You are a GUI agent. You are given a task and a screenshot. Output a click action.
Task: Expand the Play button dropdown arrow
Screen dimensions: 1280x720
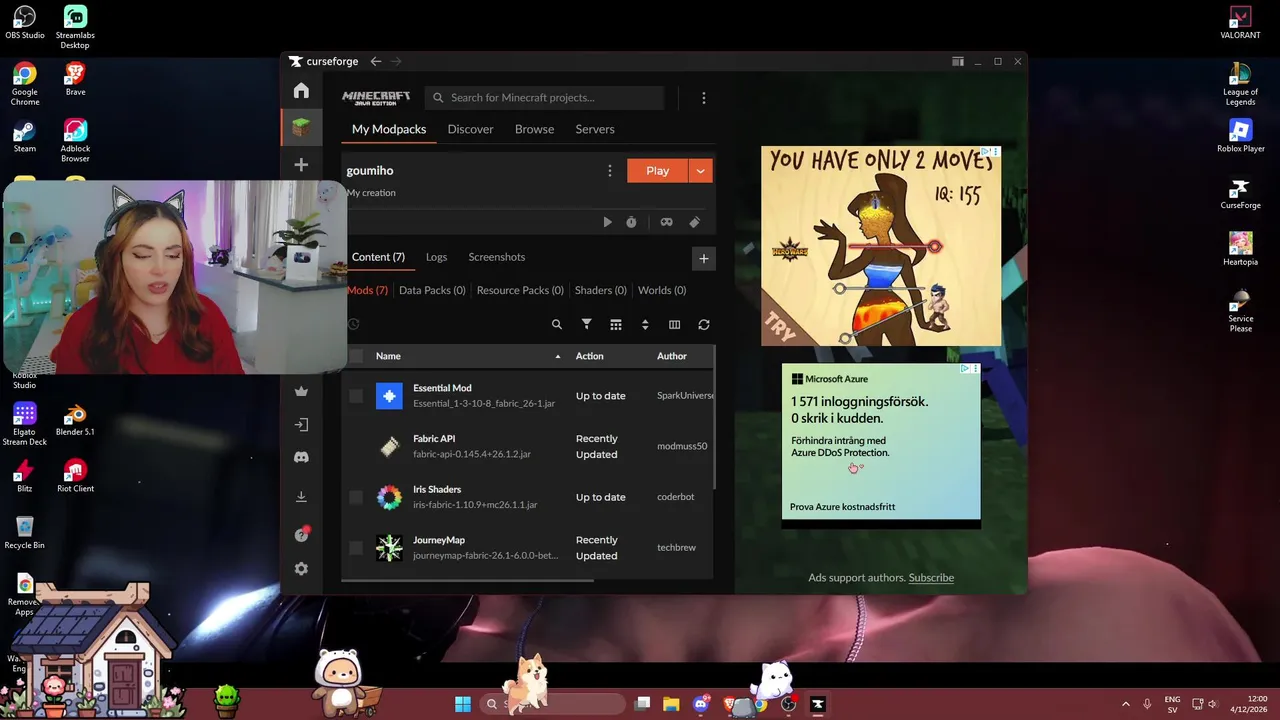pyautogui.click(x=700, y=171)
